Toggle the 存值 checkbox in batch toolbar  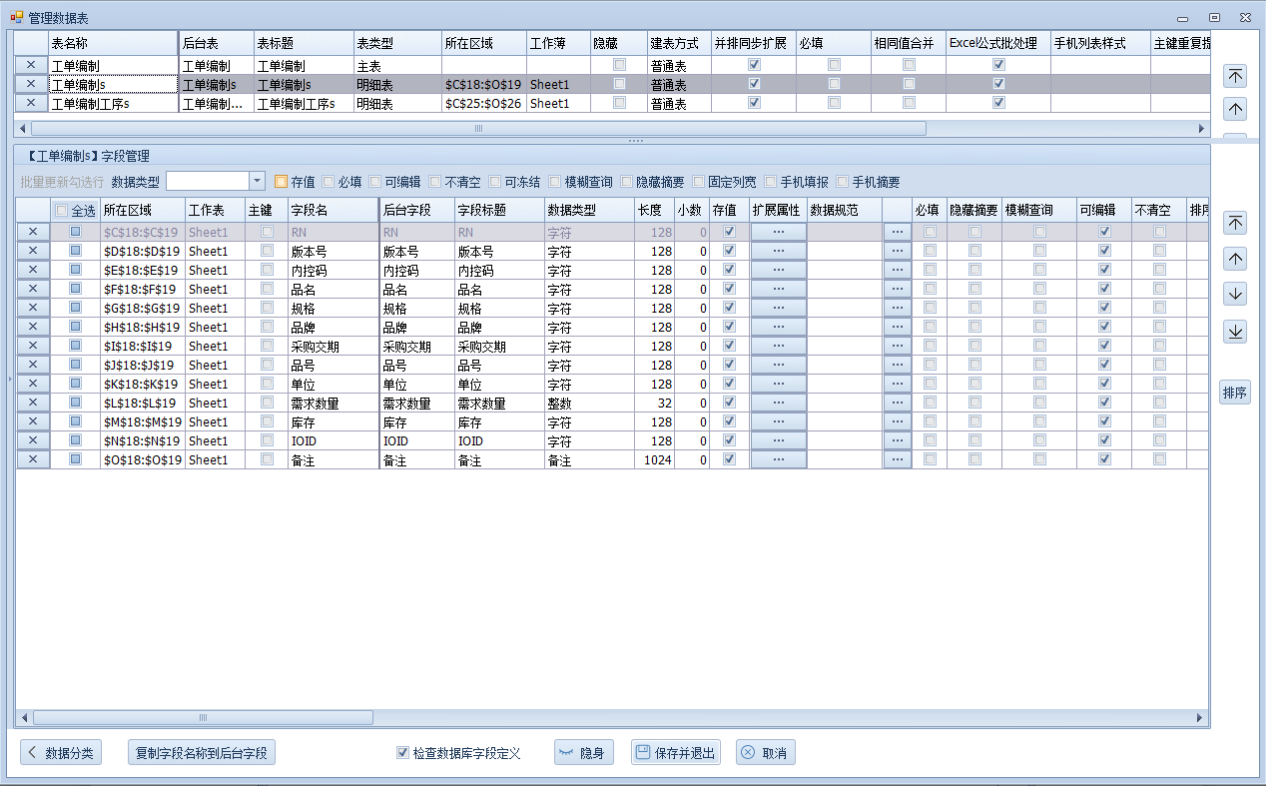point(281,182)
